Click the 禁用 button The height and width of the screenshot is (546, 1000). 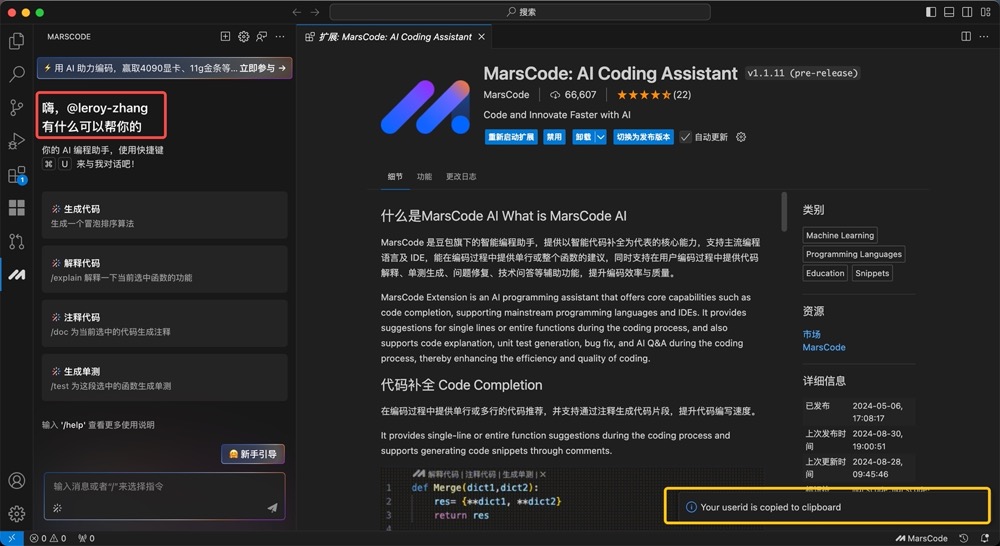(554, 137)
